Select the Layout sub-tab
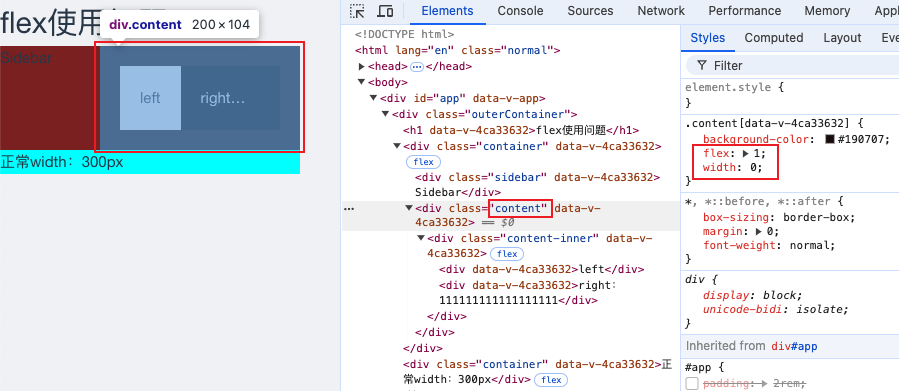The image size is (899, 391). (842, 38)
